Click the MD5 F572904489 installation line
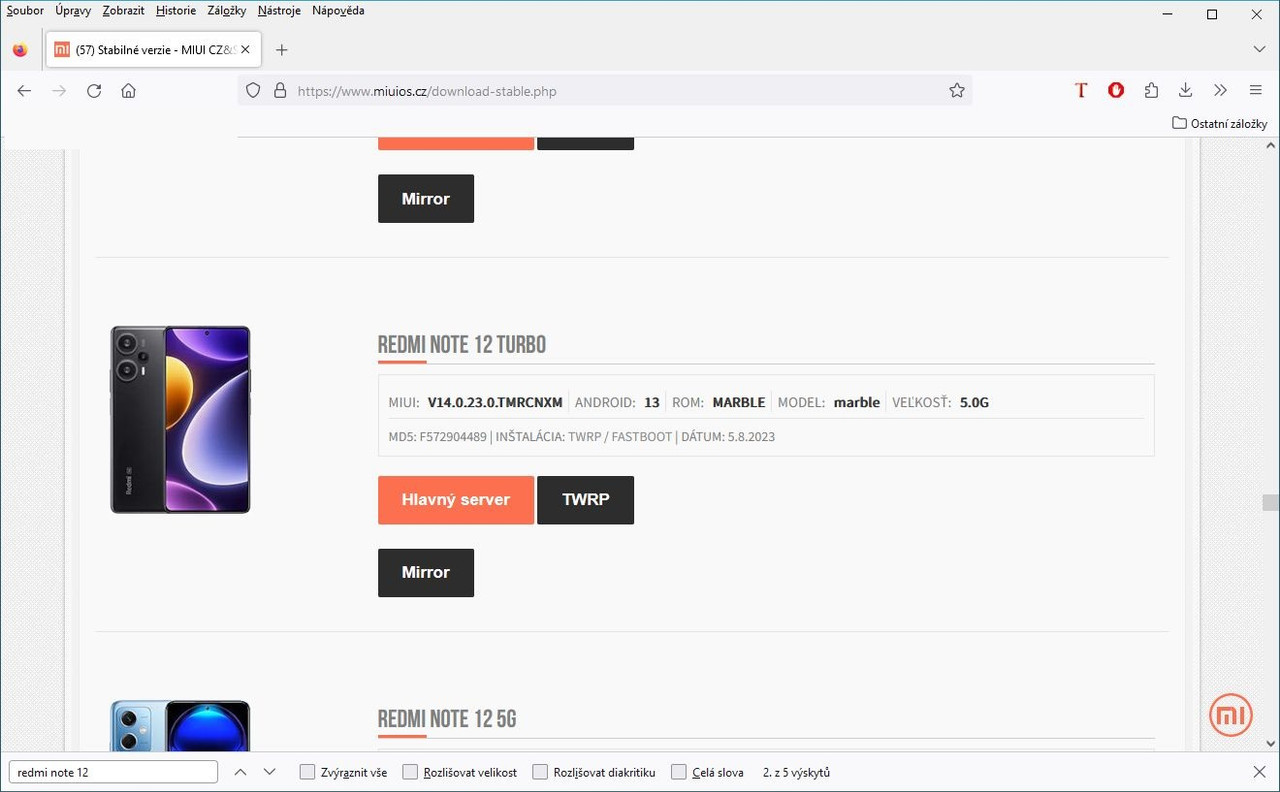The image size is (1280, 792). click(582, 437)
